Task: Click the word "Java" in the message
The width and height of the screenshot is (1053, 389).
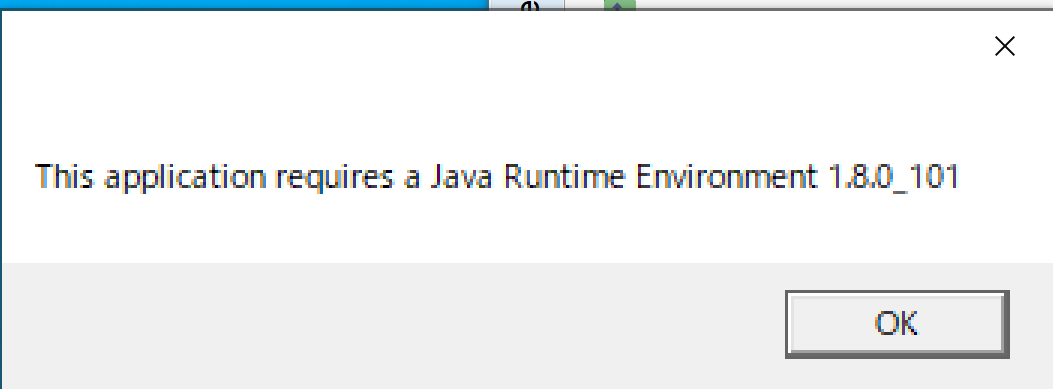Action: coord(461,177)
